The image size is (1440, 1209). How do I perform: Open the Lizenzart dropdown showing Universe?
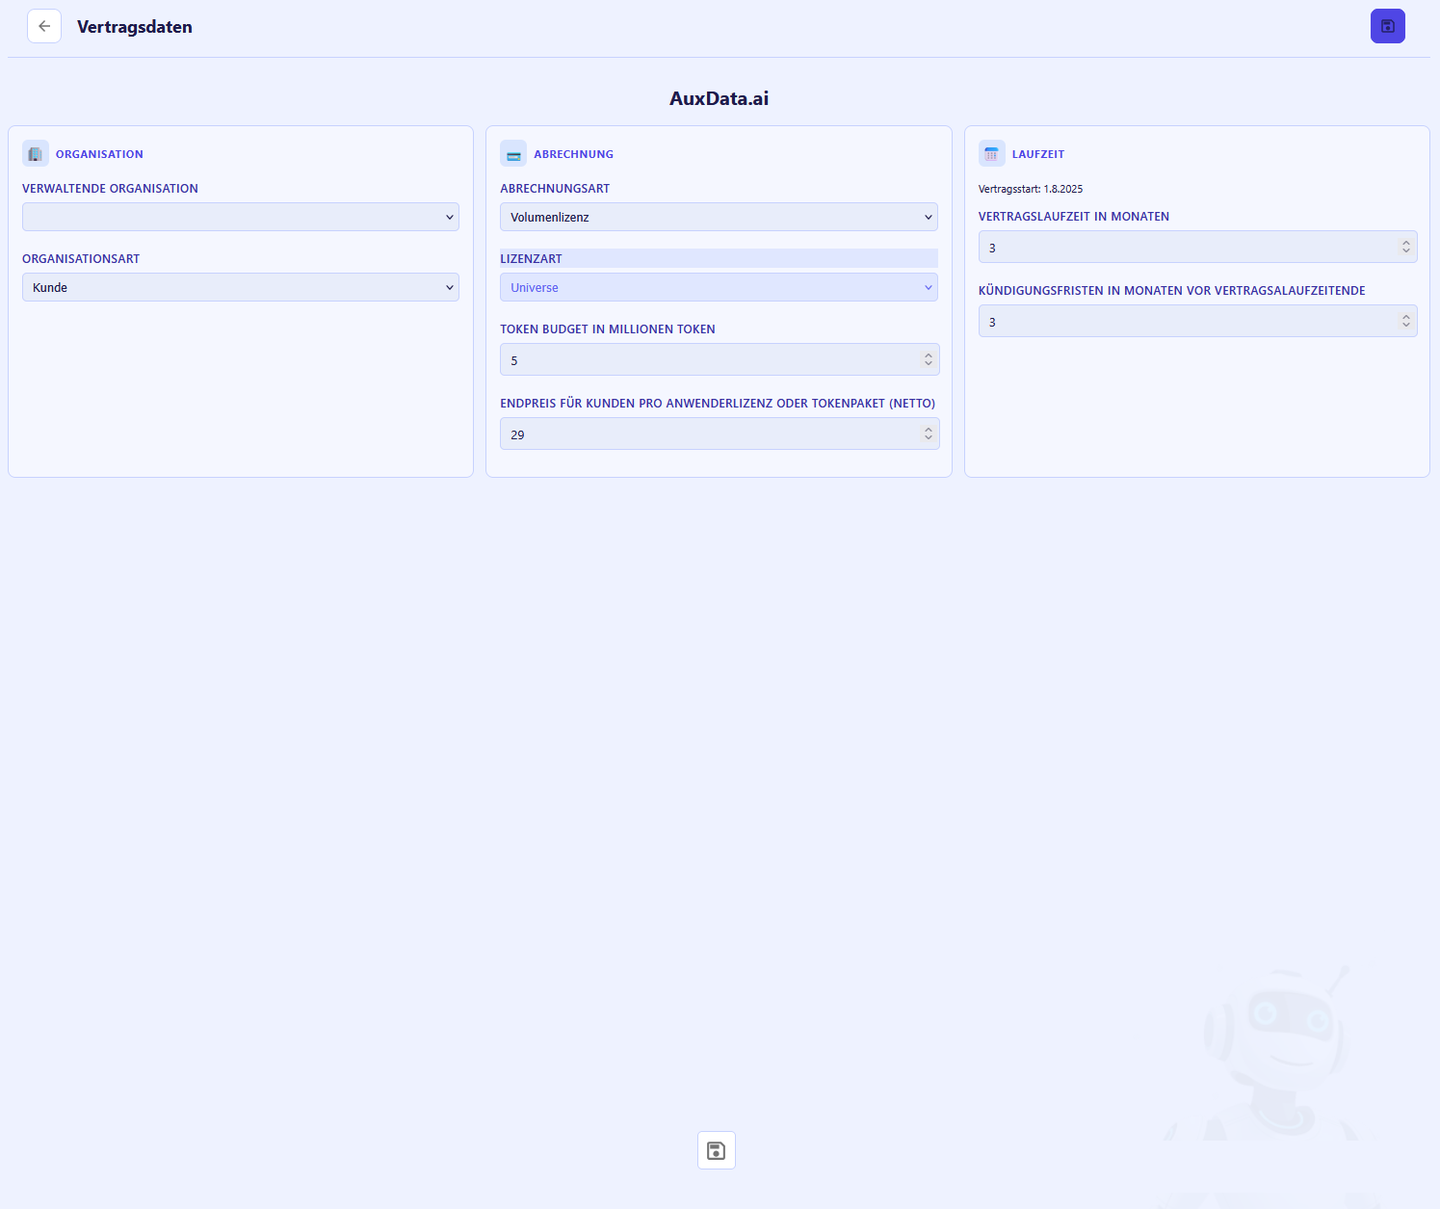point(718,287)
